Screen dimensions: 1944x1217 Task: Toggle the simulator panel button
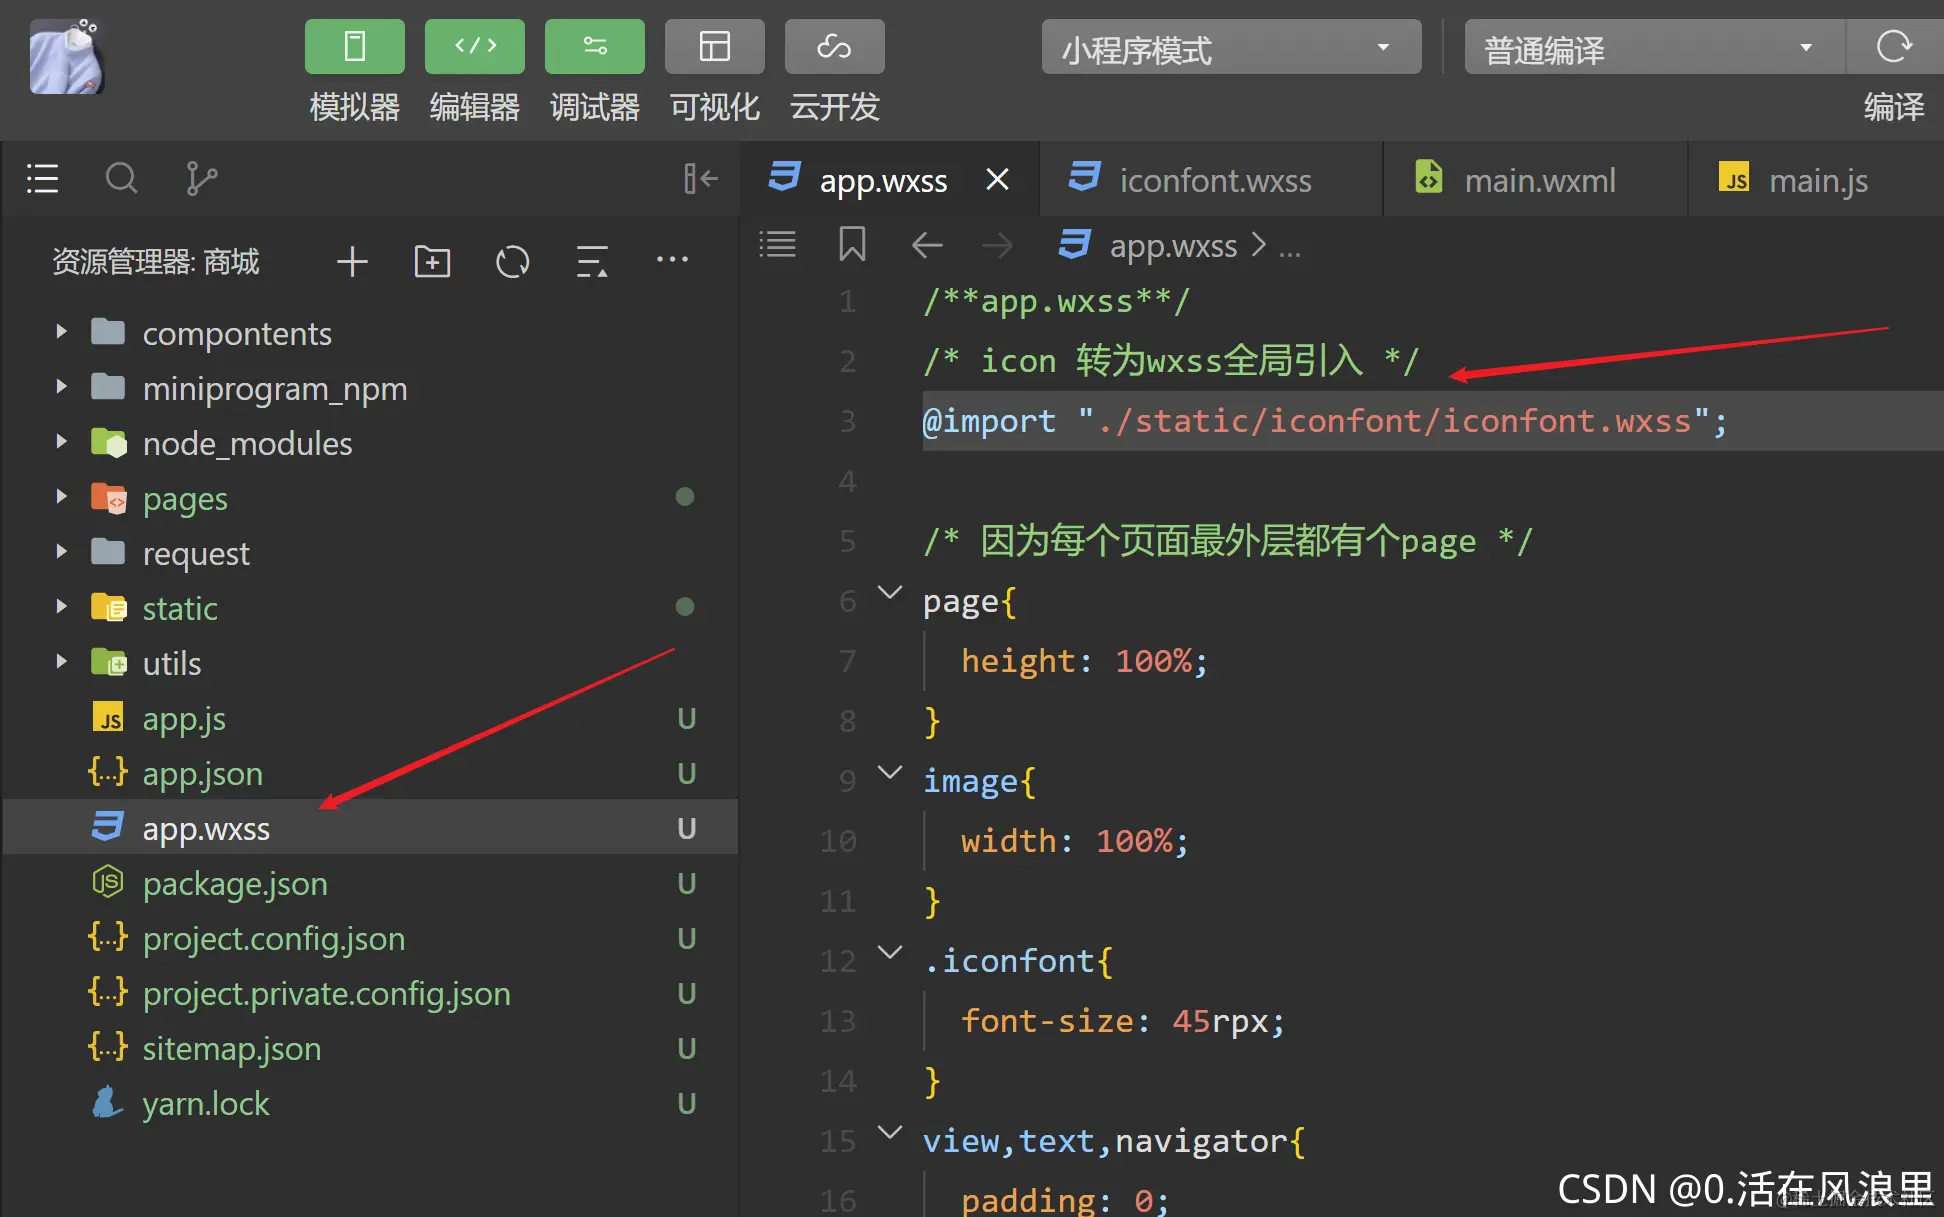(354, 47)
